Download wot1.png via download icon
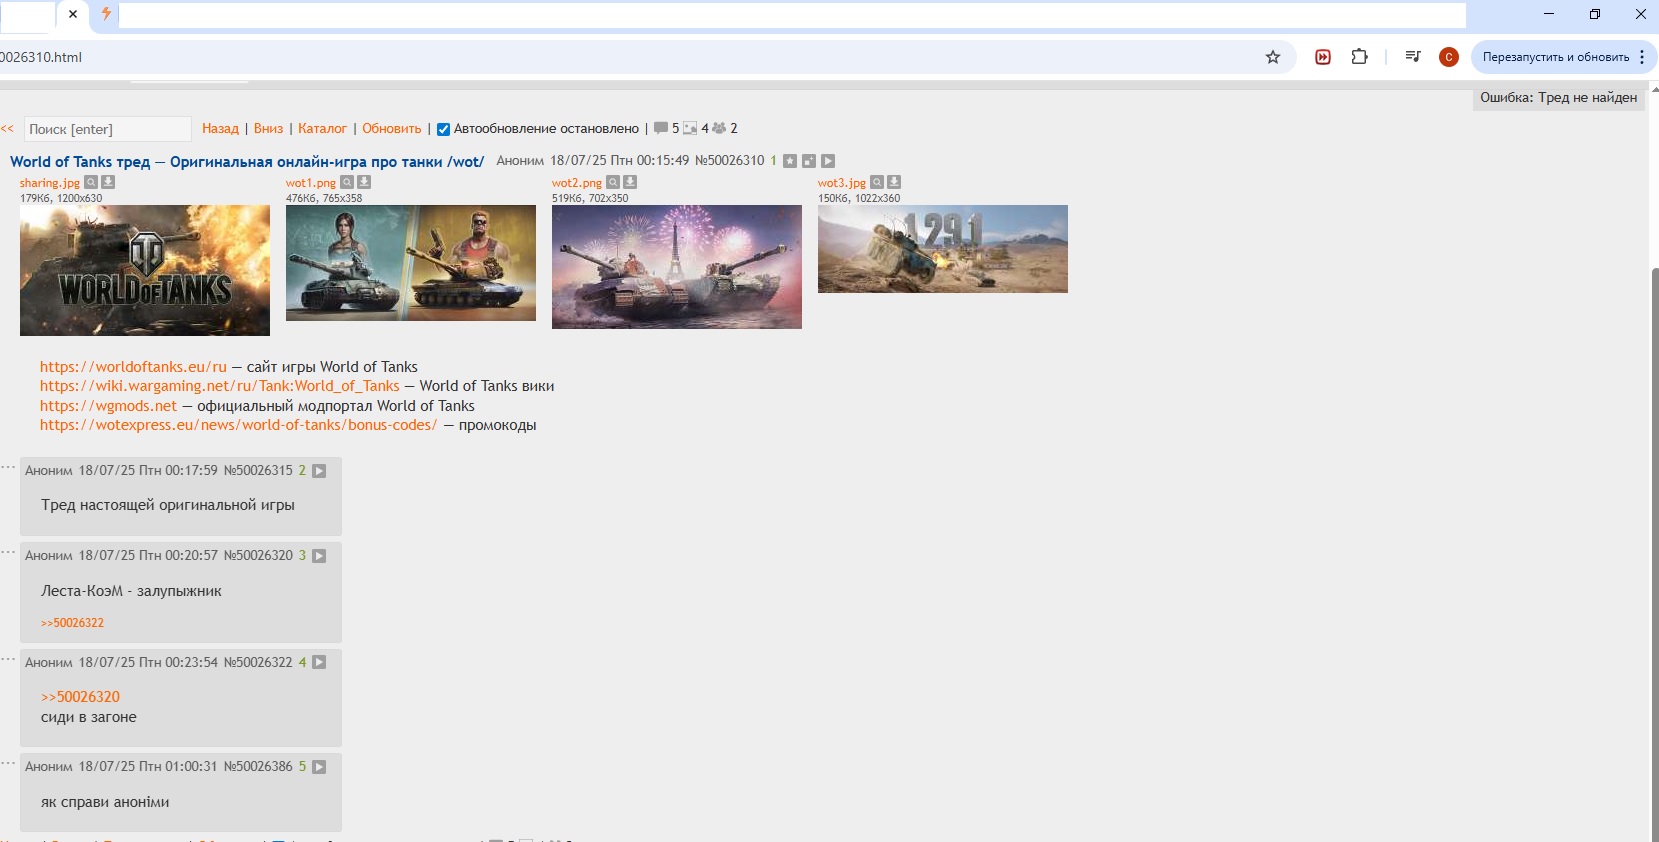The image size is (1659, 842). click(x=364, y=182)
